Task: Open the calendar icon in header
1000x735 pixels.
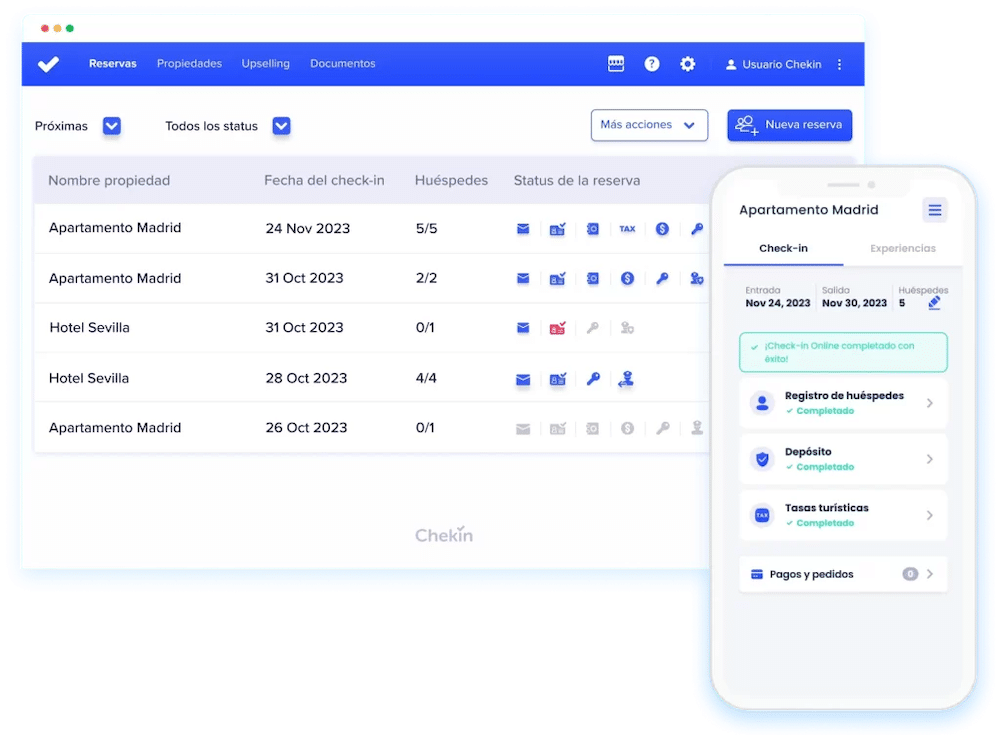Action: coord(616,64)
